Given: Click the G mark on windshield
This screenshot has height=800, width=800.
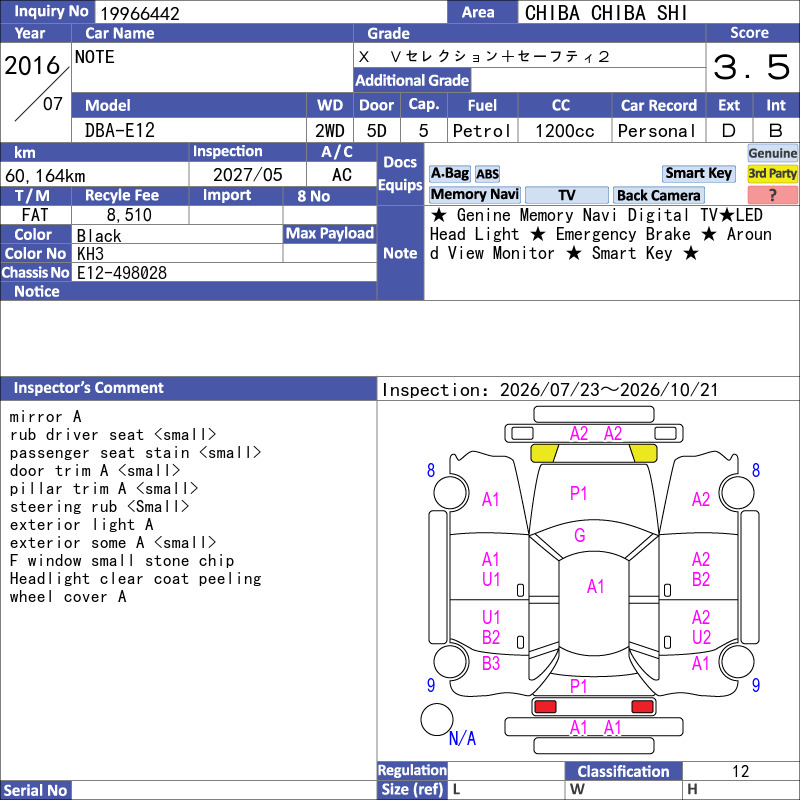Looking at the screenshot, I should tap(580, 535).
